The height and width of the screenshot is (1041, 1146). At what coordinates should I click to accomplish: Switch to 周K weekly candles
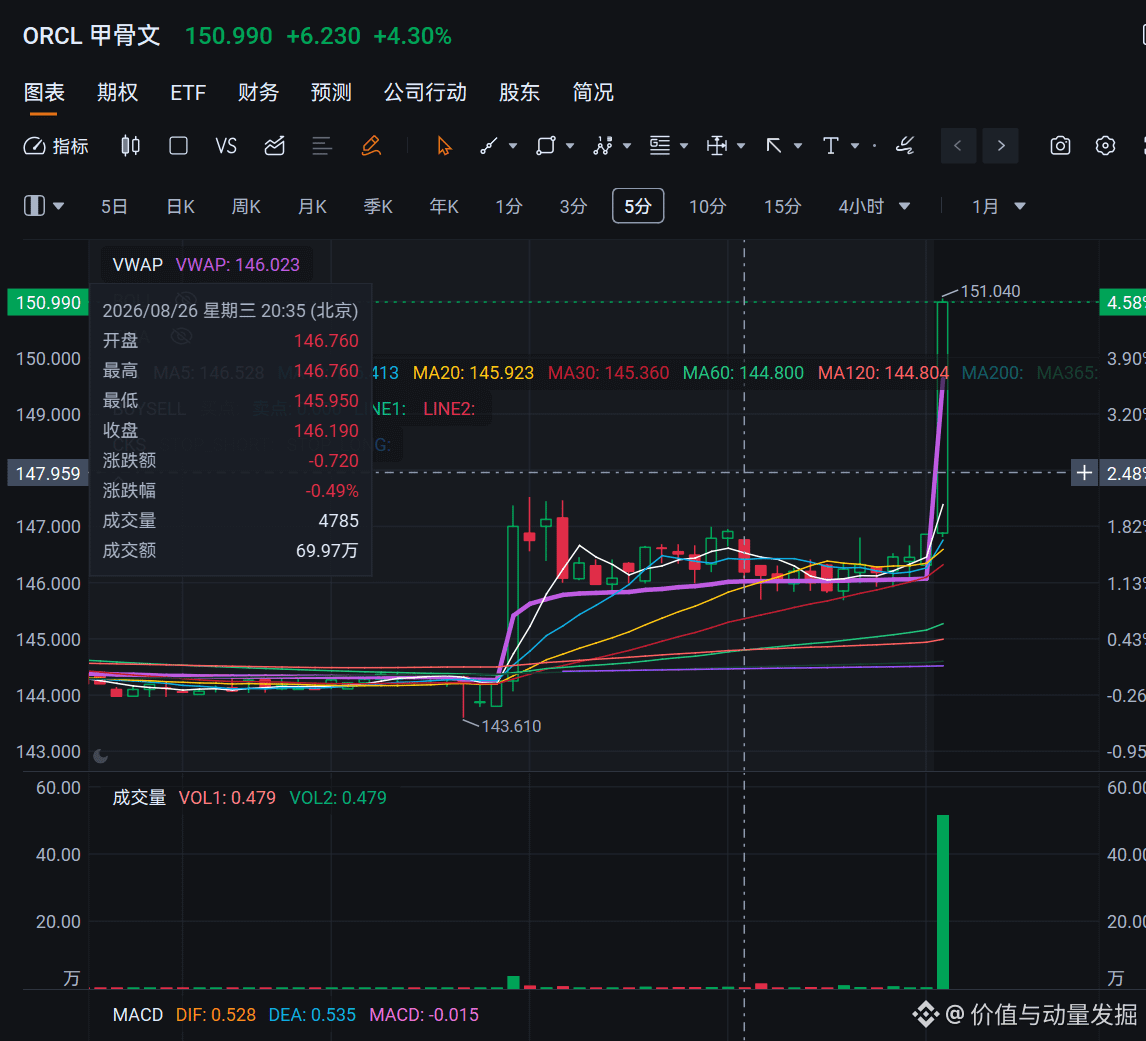pyautogui.click(x=246, y=207)
